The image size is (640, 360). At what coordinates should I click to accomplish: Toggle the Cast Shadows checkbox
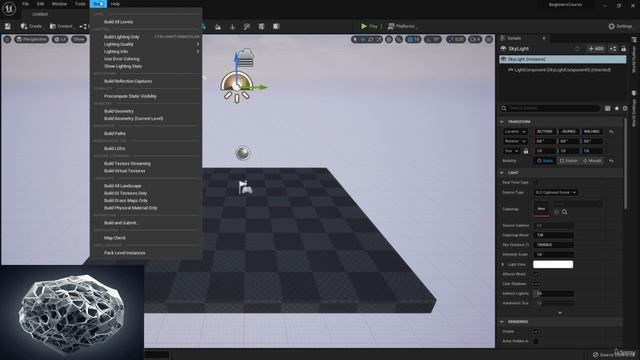[536, 284]
